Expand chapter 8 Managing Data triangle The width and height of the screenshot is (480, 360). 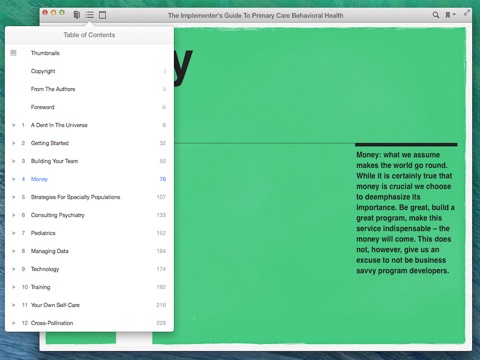coord(14,251)
